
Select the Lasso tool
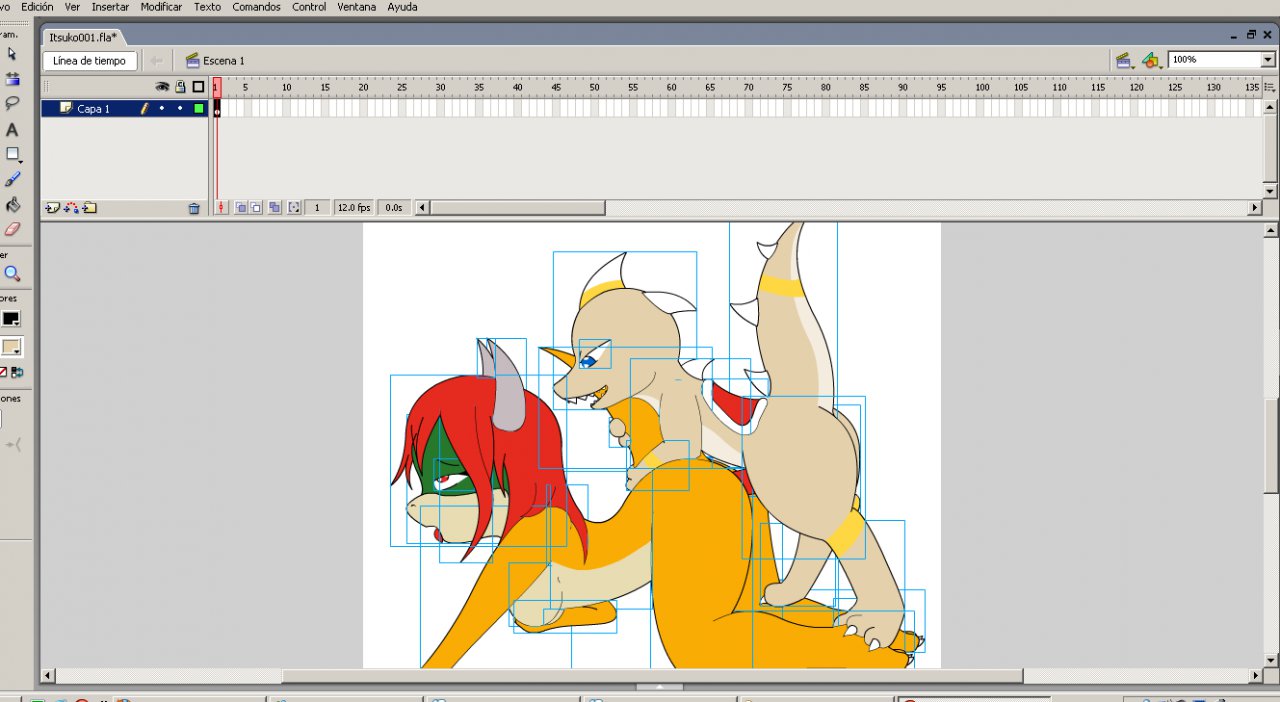click(12, 103)
